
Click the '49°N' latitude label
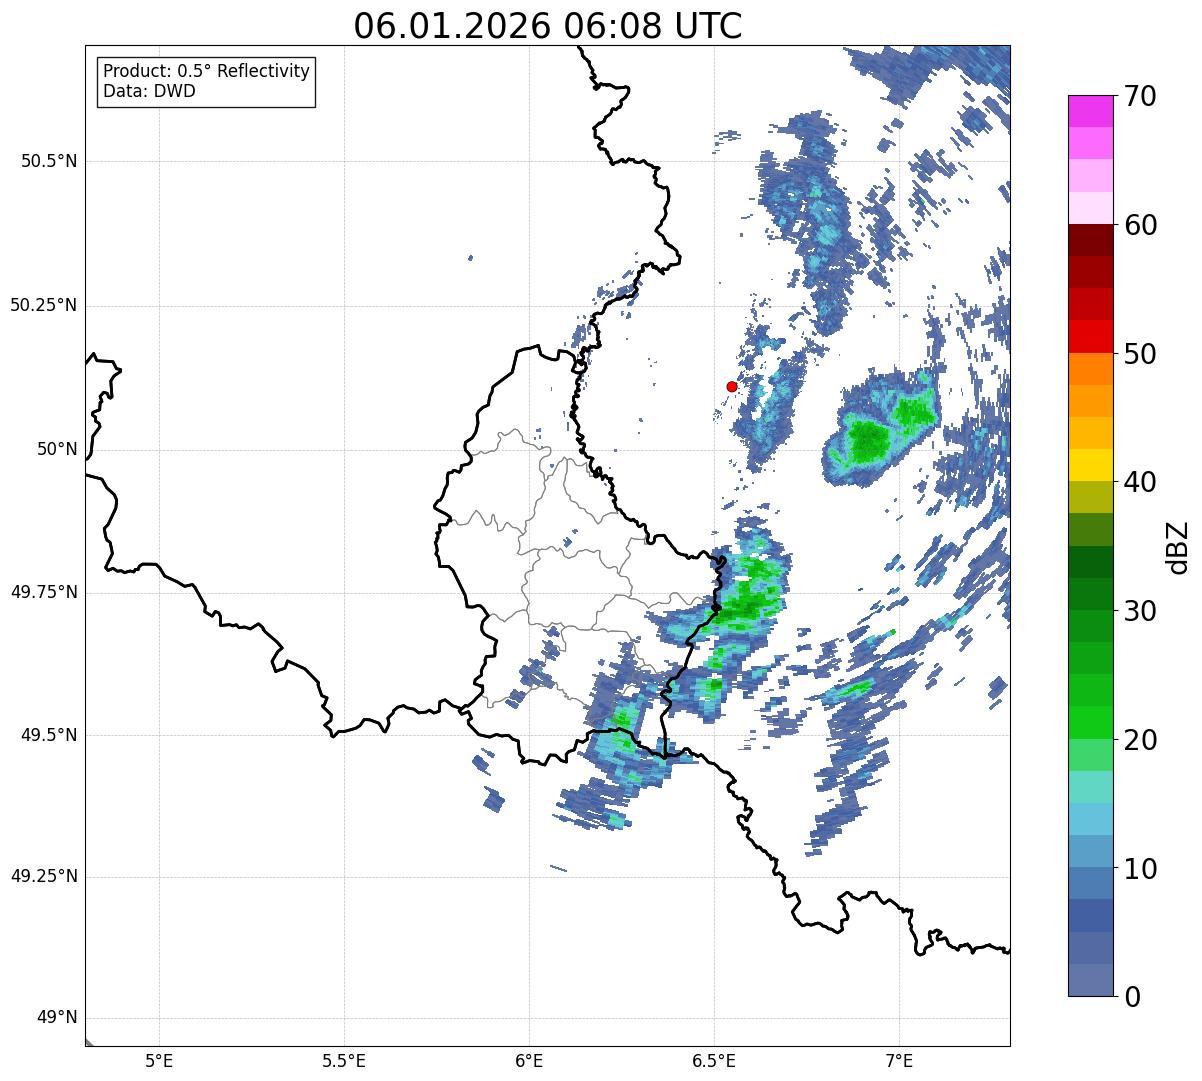coord(57,1018)
